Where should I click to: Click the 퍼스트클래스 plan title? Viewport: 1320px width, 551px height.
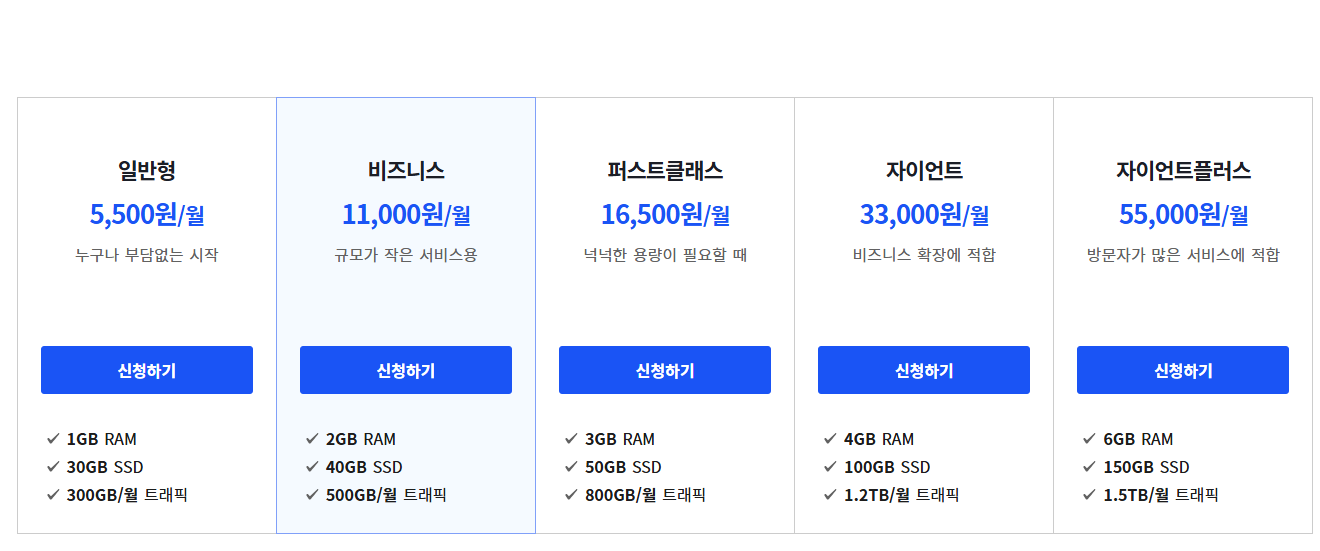665,171
